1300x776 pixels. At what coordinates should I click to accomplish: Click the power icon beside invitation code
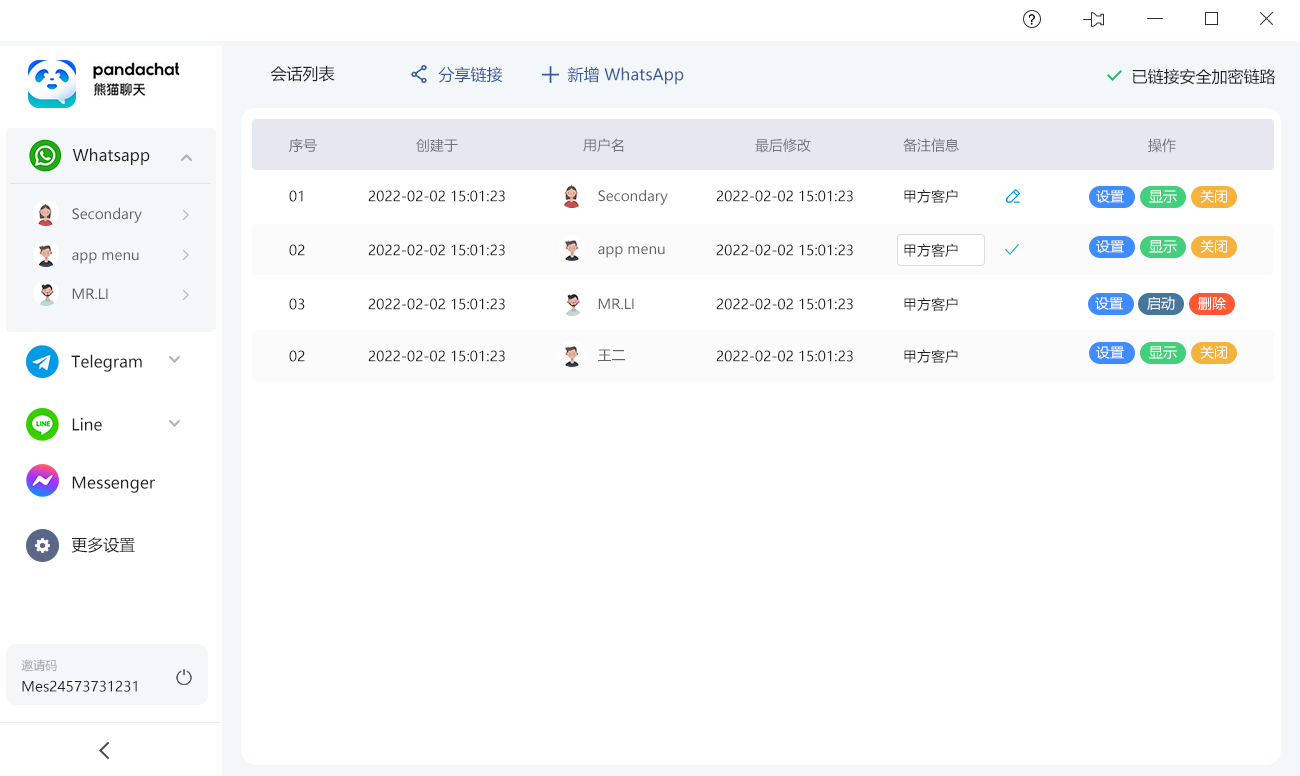[x=184, y=677]
